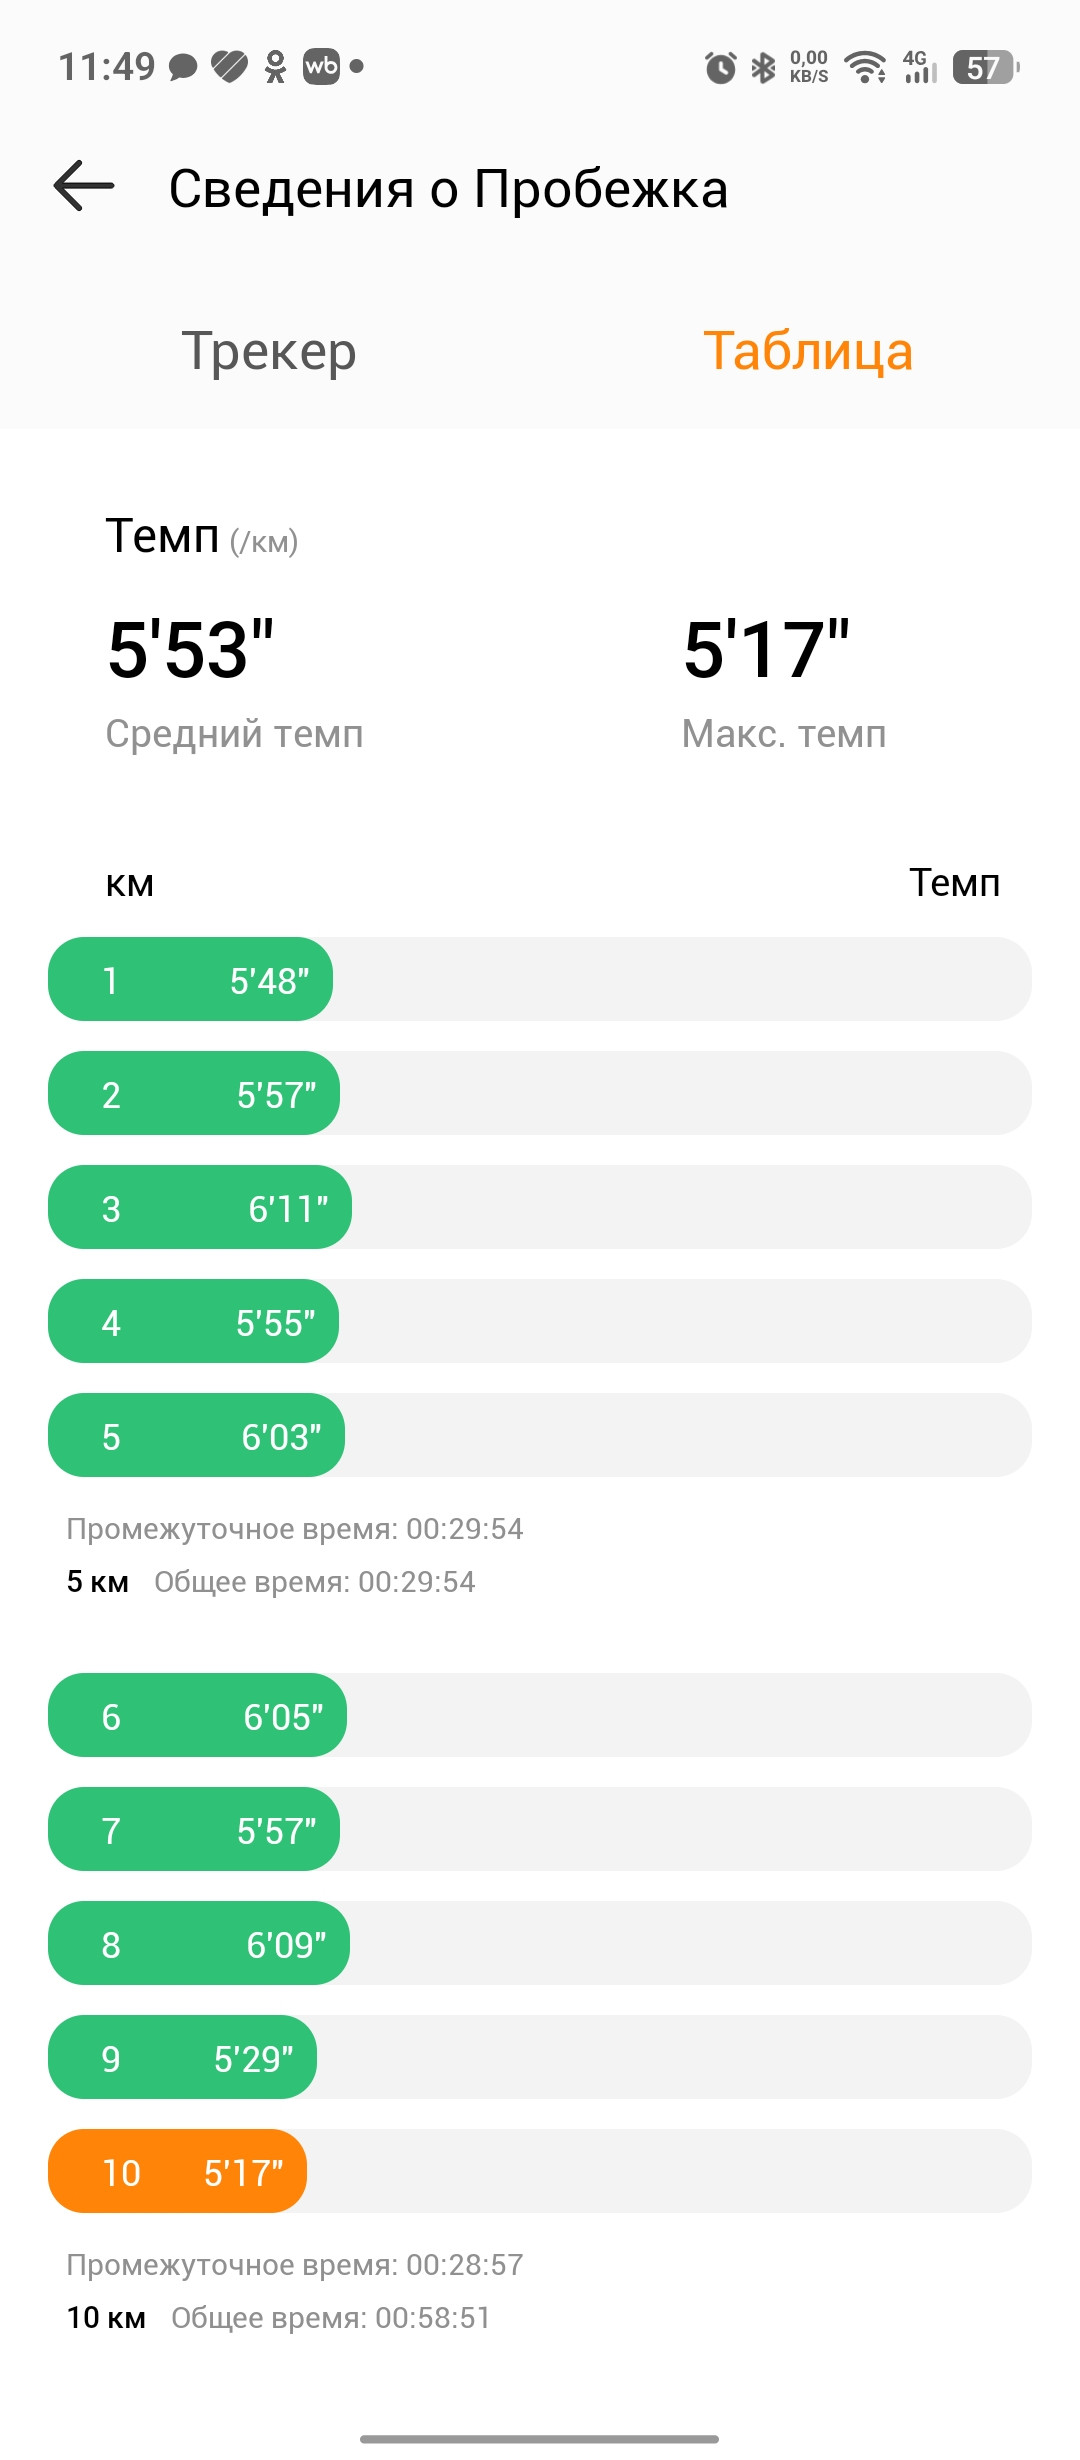Select the Таблица tab
Image resolution: width=1080 pixels, height=2460 pixels.
(x=808, y=351)
